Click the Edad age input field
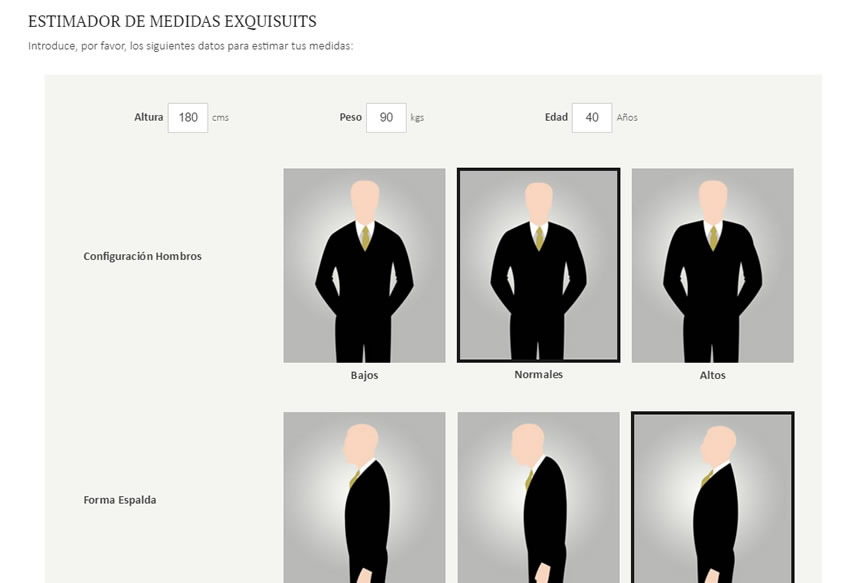 click(x=592, y=117)
